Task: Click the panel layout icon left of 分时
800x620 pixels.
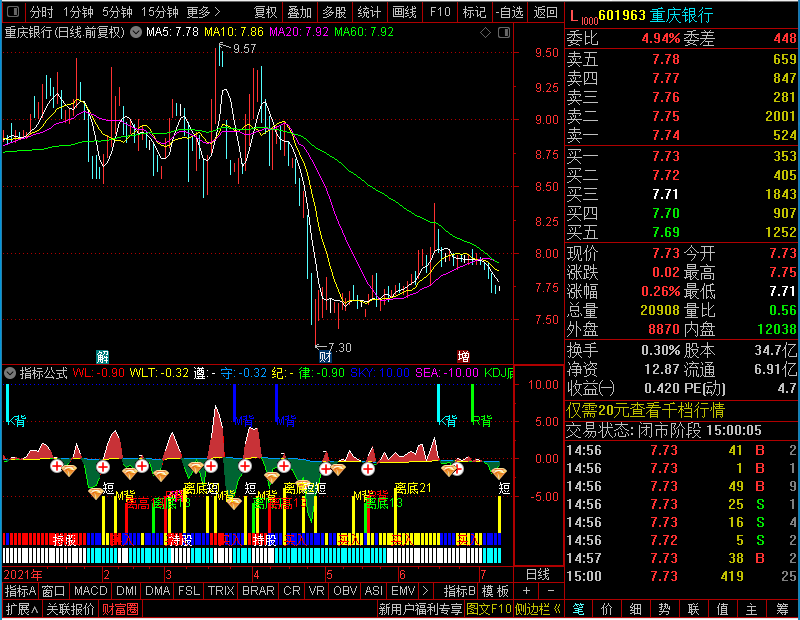Action: [x=13, y=11]
